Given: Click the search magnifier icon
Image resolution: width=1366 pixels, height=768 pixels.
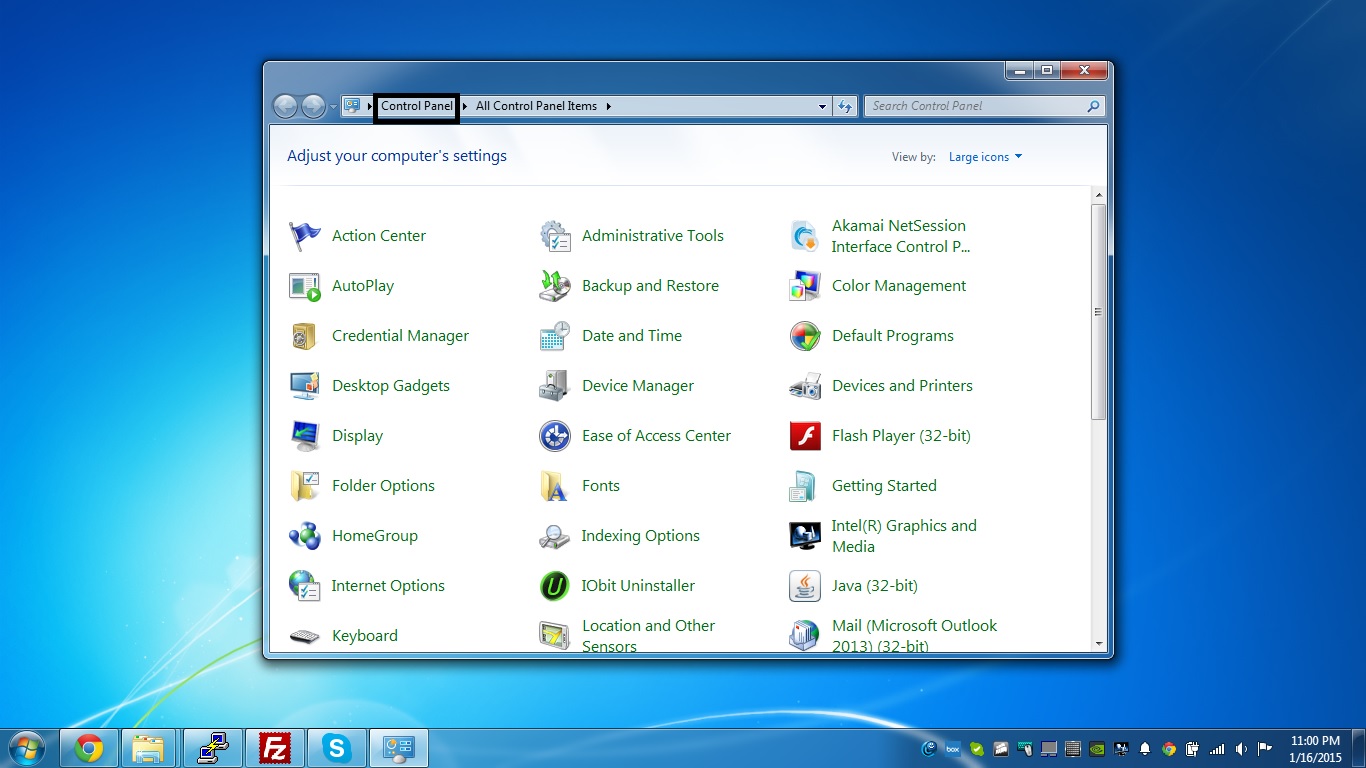Looking at the screenshot, I should (1094, 106).
